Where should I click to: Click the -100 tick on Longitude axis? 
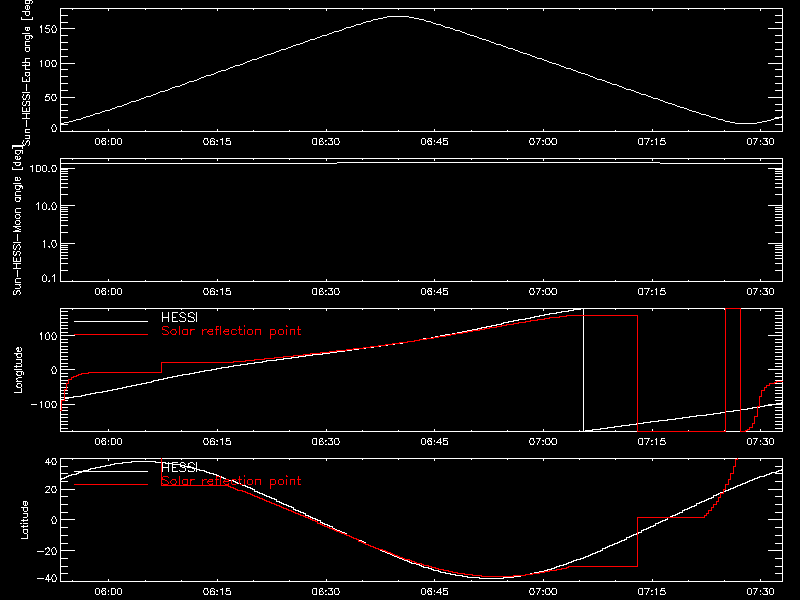click(x=44, y=404)
